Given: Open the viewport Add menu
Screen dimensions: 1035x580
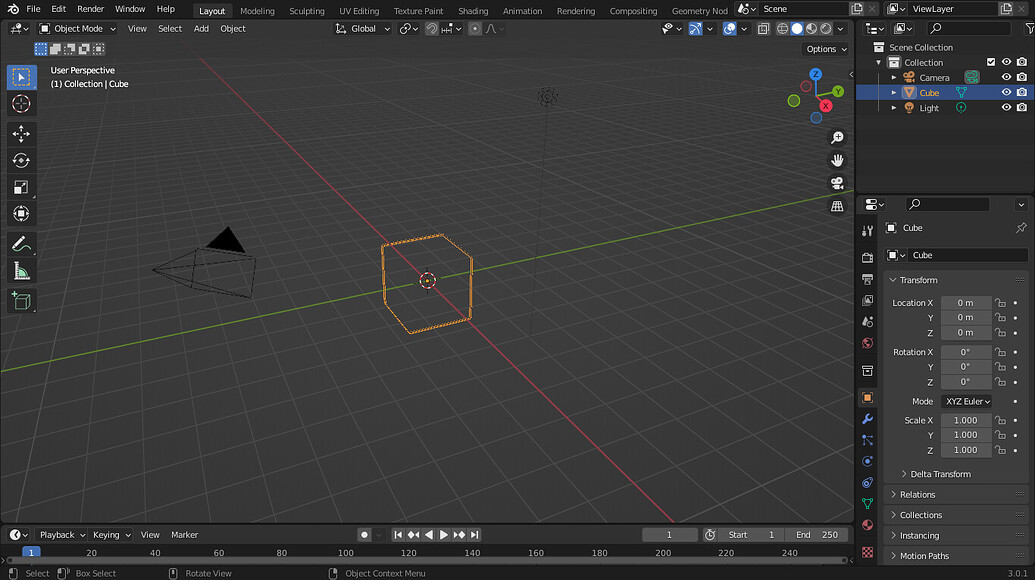Looking at the screenshot, I should pos(201,28).
